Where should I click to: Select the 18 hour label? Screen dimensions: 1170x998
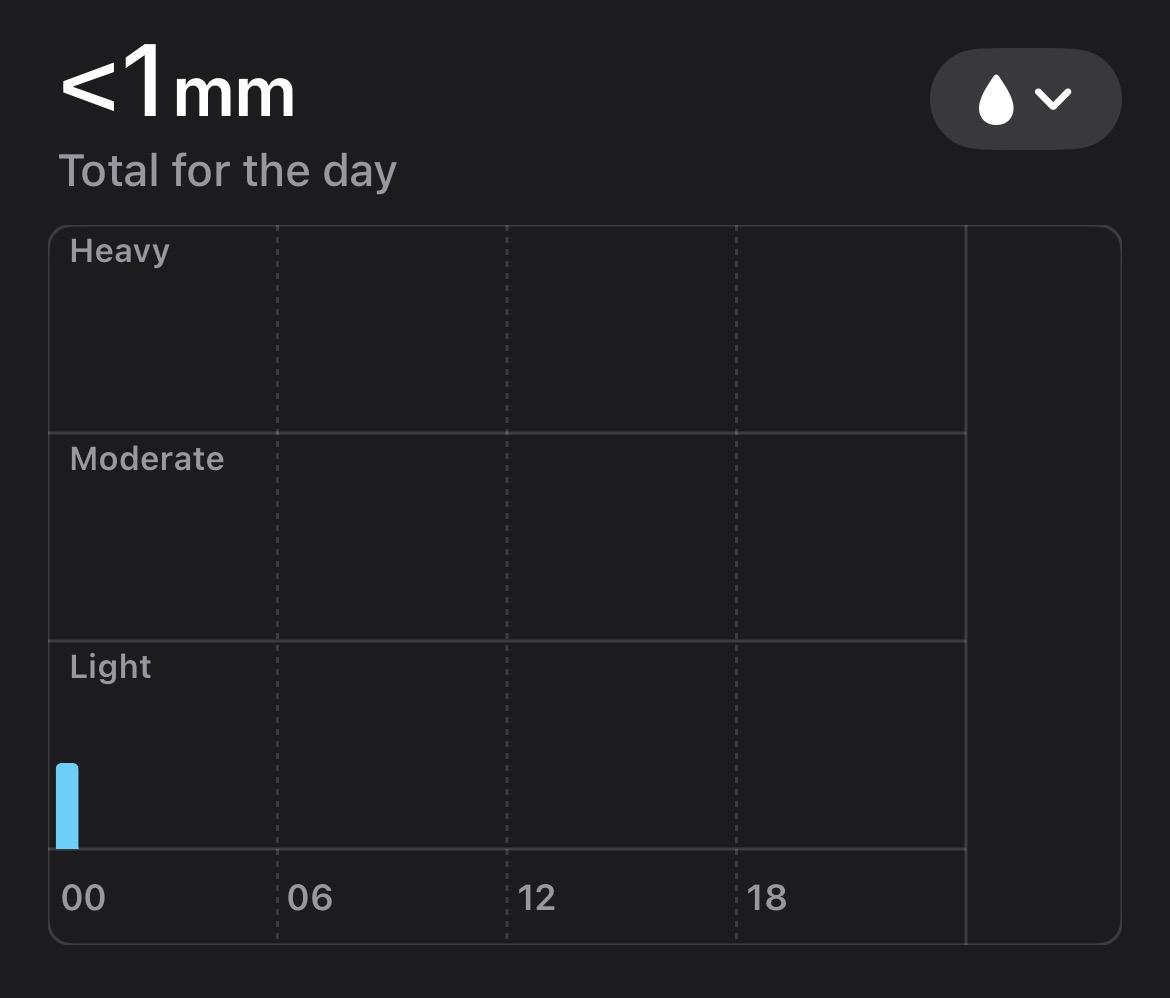pyautogui.click(x=767, y=898)
